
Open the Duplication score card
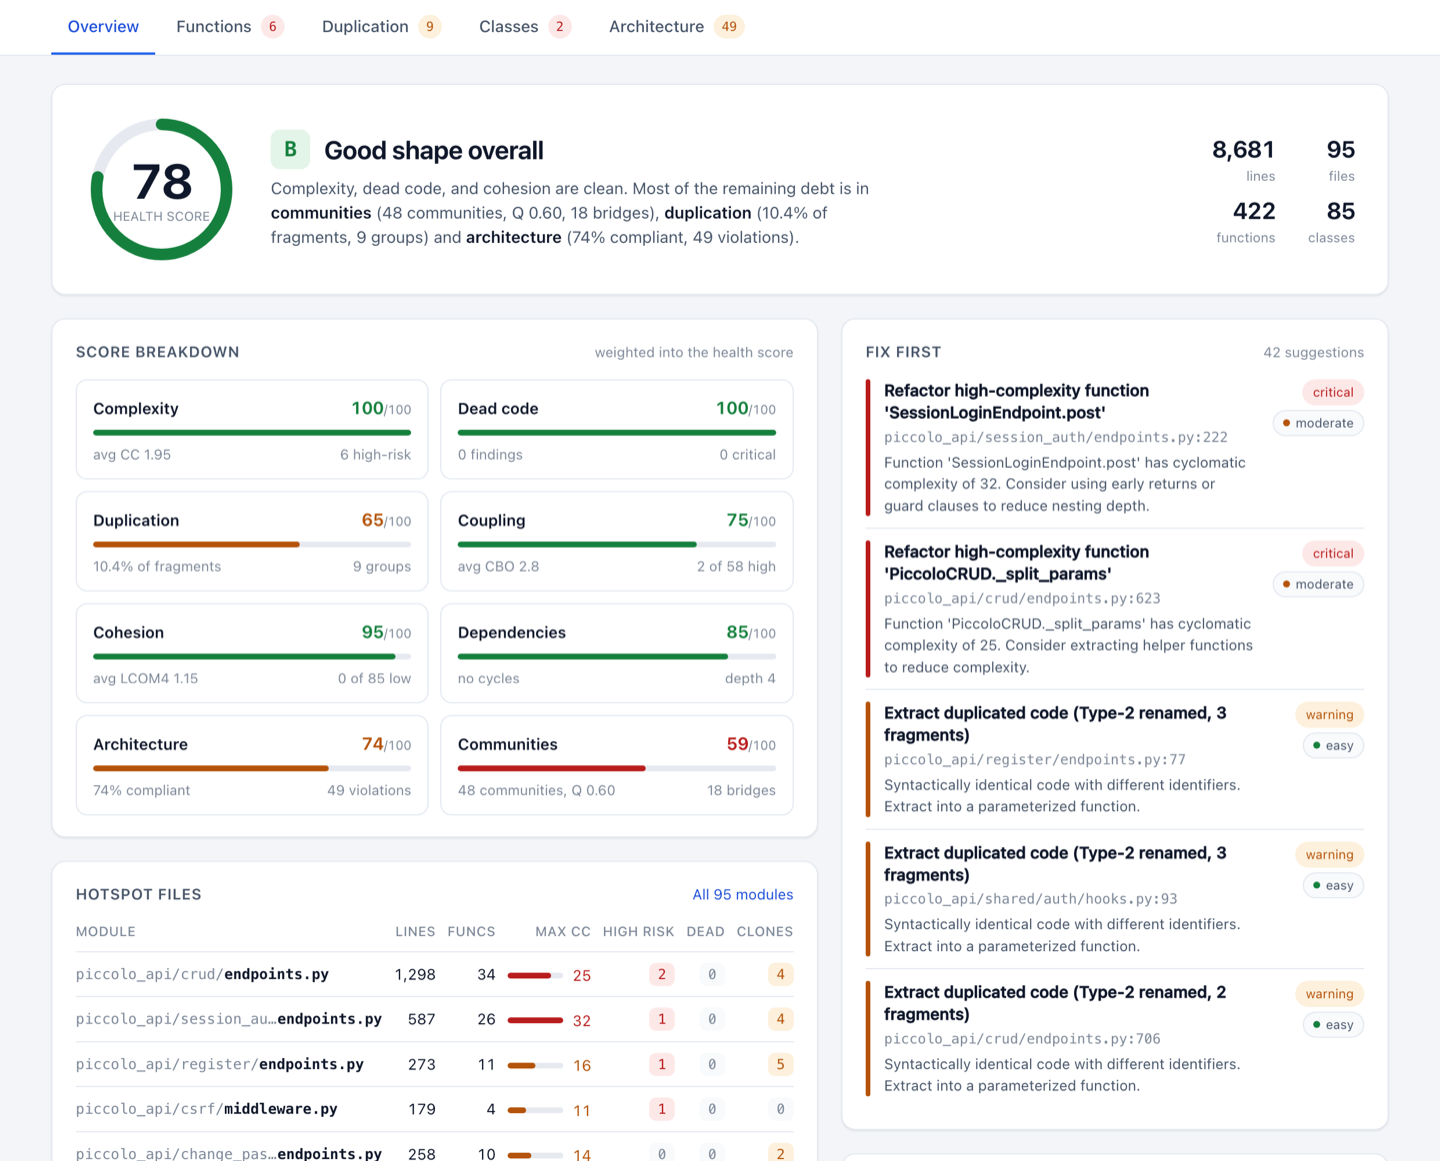tap(252, 542)
